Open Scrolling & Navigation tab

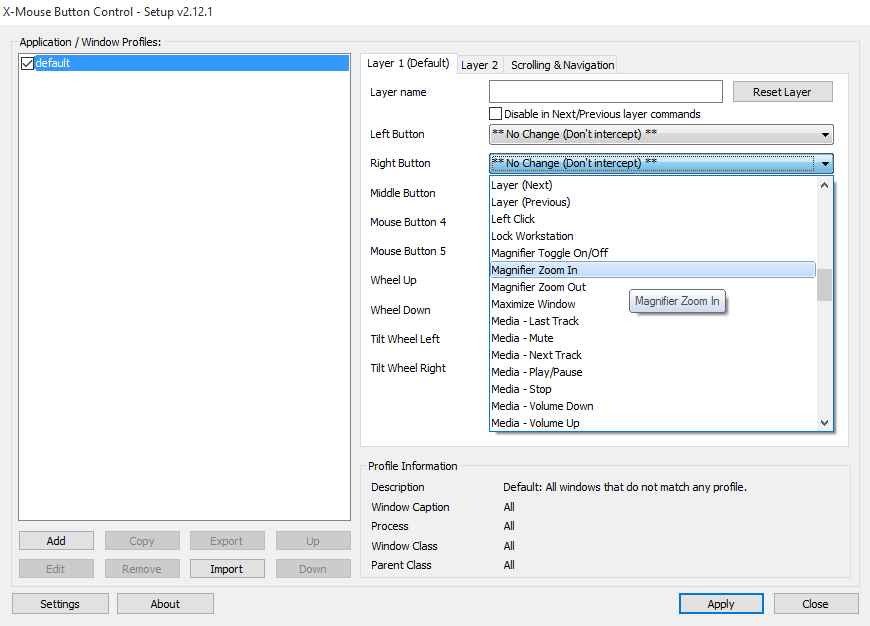562,65
